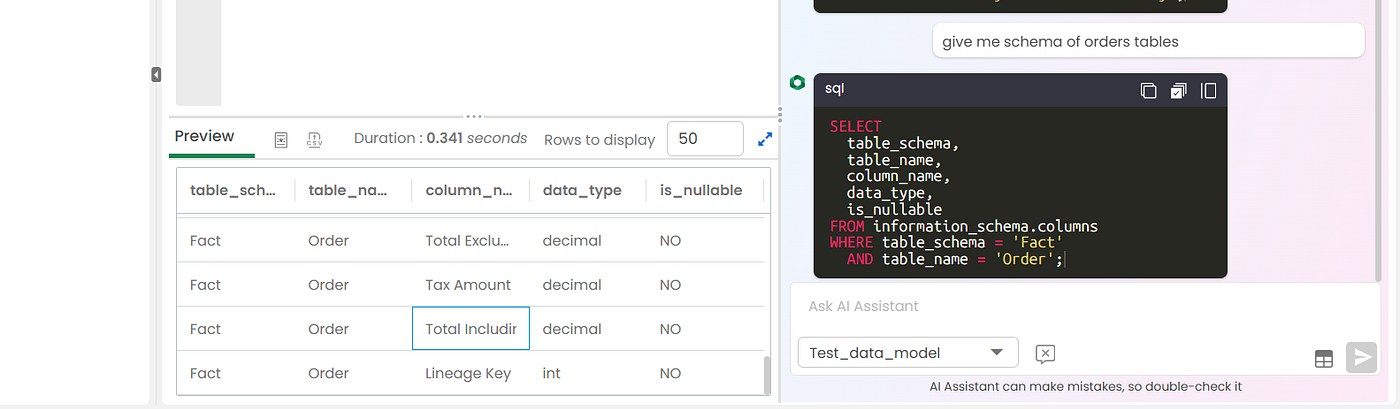The width and height of the screenshot is (1400, 409).
Task: Export results as CSV icon
Action: coord(314,140)
